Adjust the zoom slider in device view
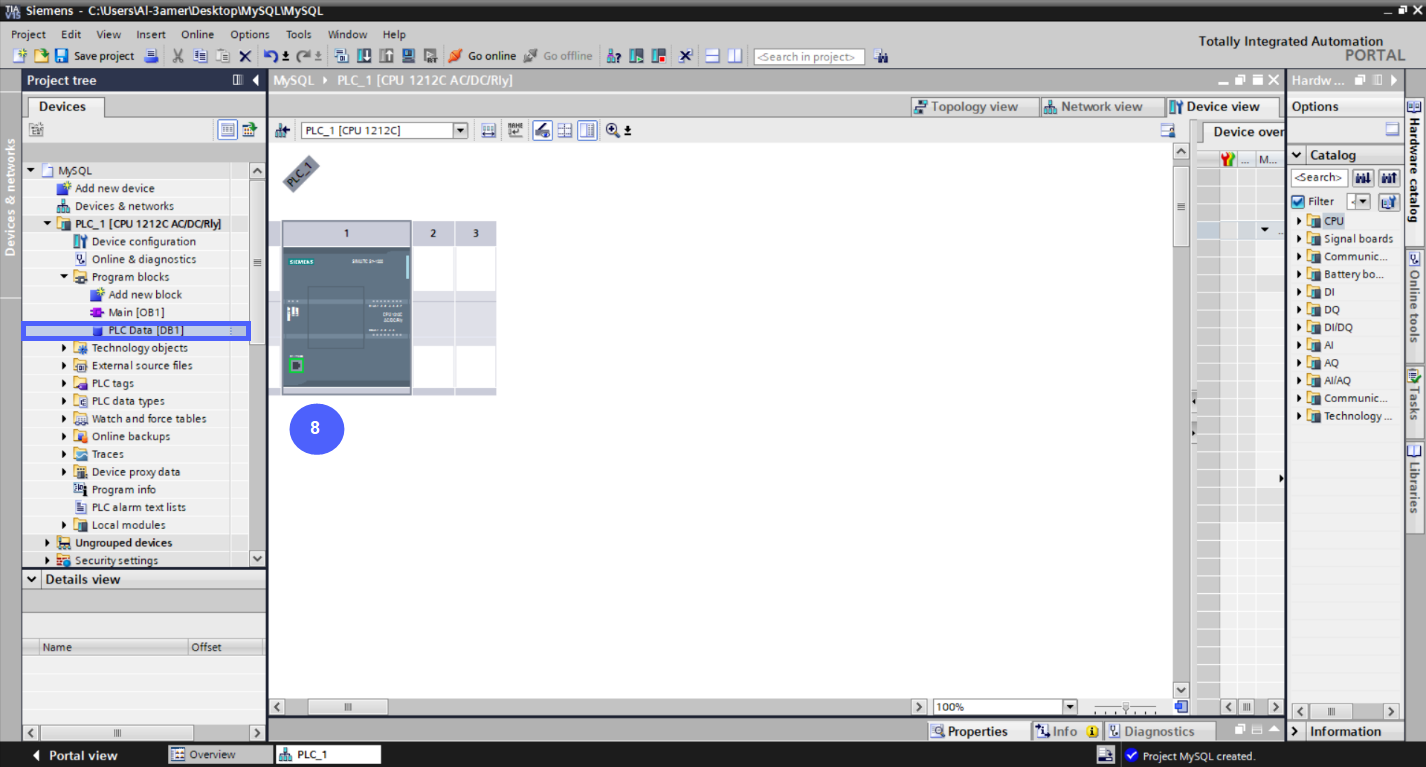The height and width of the screenshot is (767, 1426). [1126, 707]
